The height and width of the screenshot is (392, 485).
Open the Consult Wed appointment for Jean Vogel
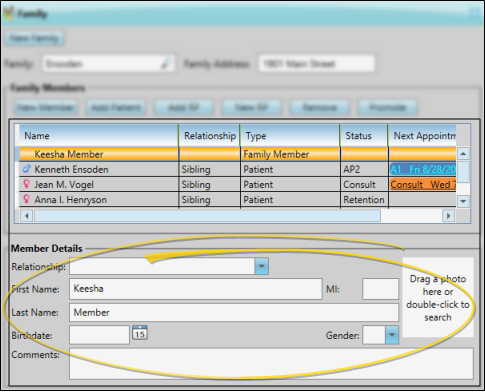pyautogui.click(x=423, y=184)
